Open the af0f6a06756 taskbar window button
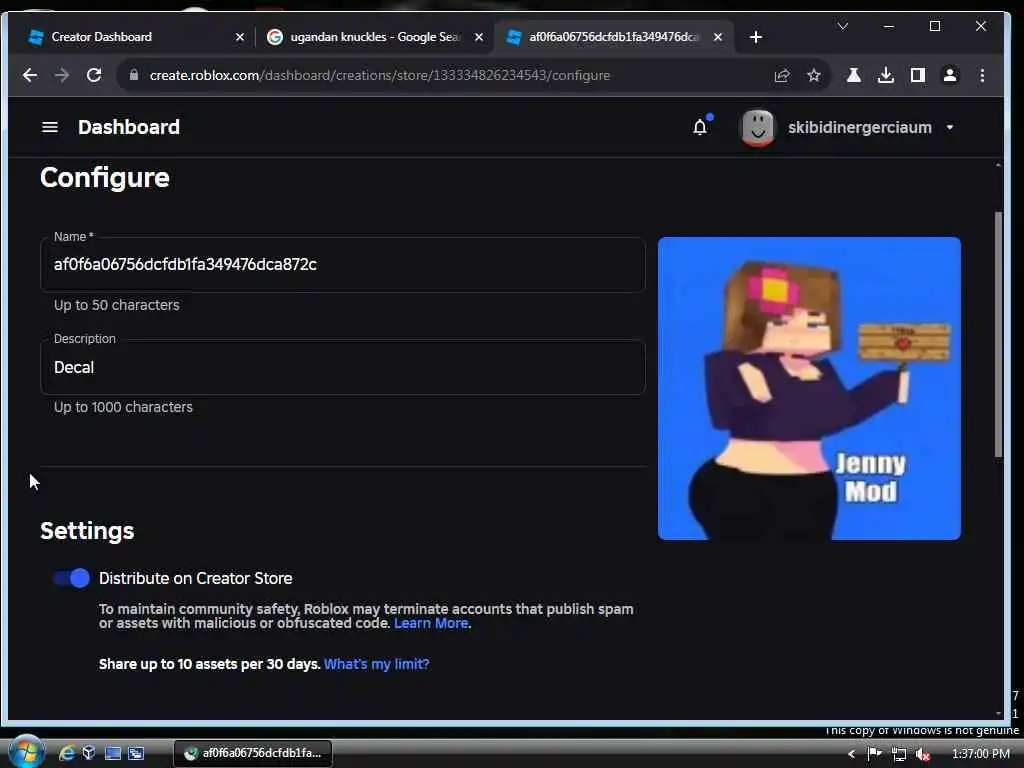 (253, 754)
